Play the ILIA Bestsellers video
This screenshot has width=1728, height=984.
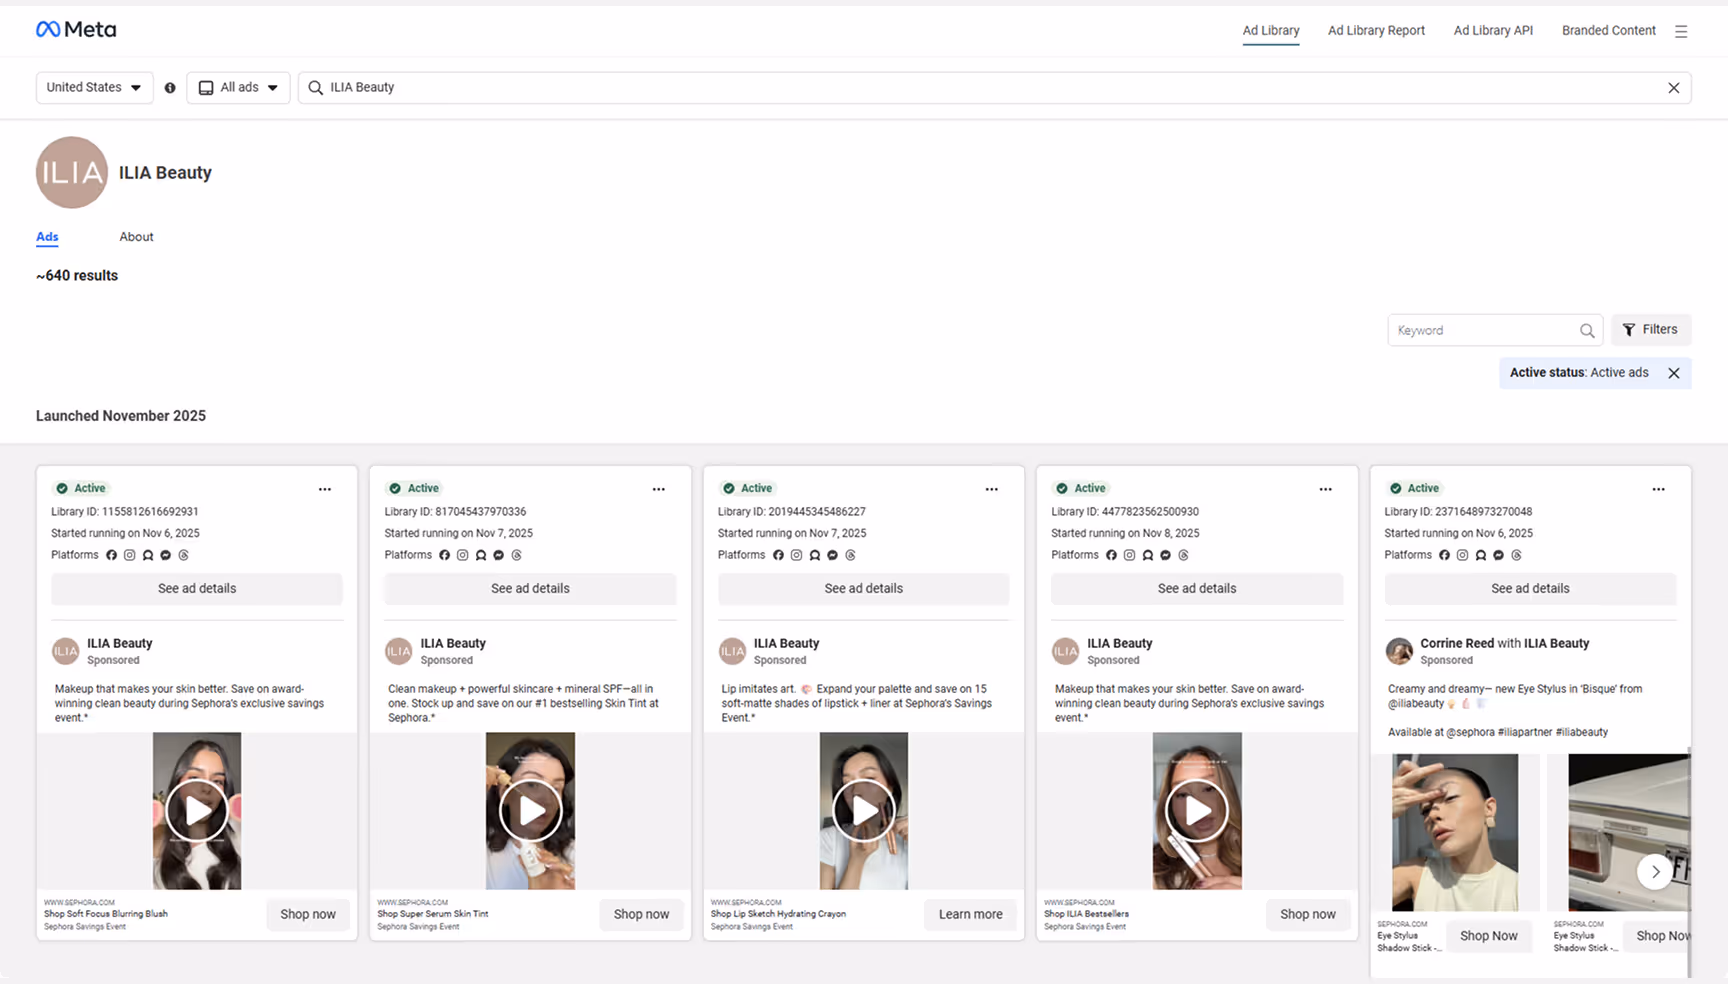click(x=1197, y=811)
